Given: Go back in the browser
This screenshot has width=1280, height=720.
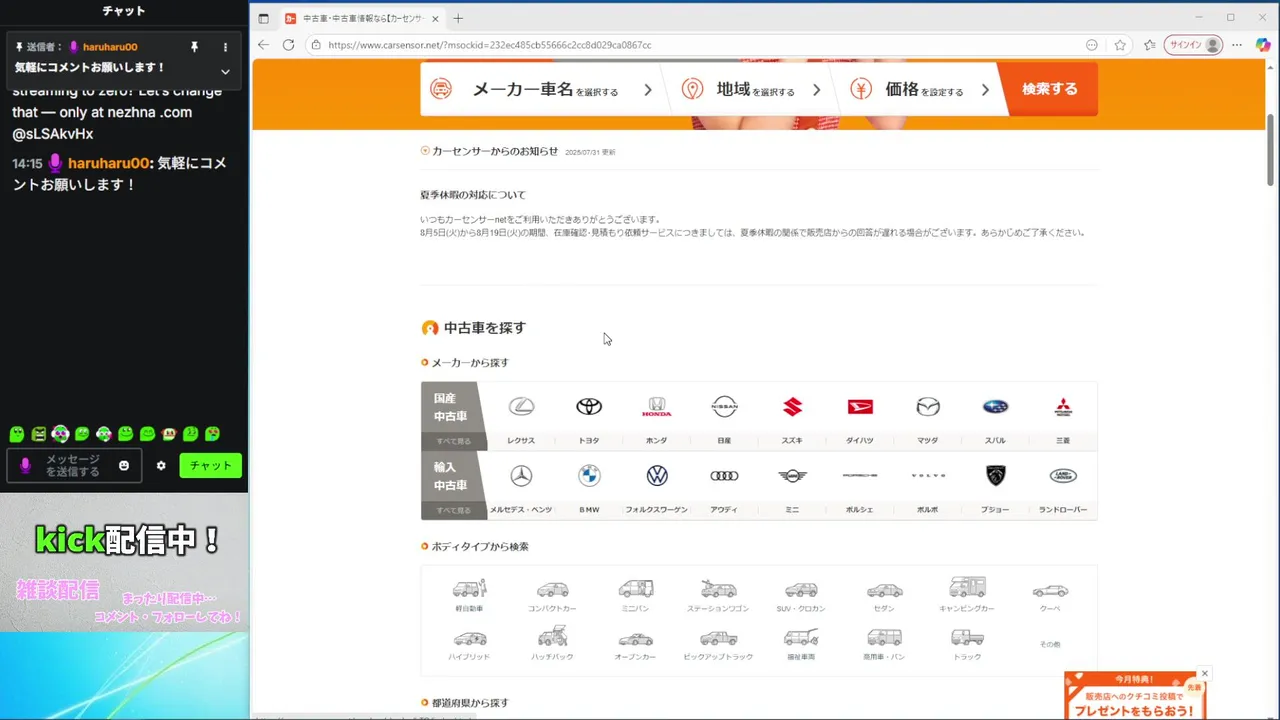Looking at the screenshot, I should coord(263,45).
